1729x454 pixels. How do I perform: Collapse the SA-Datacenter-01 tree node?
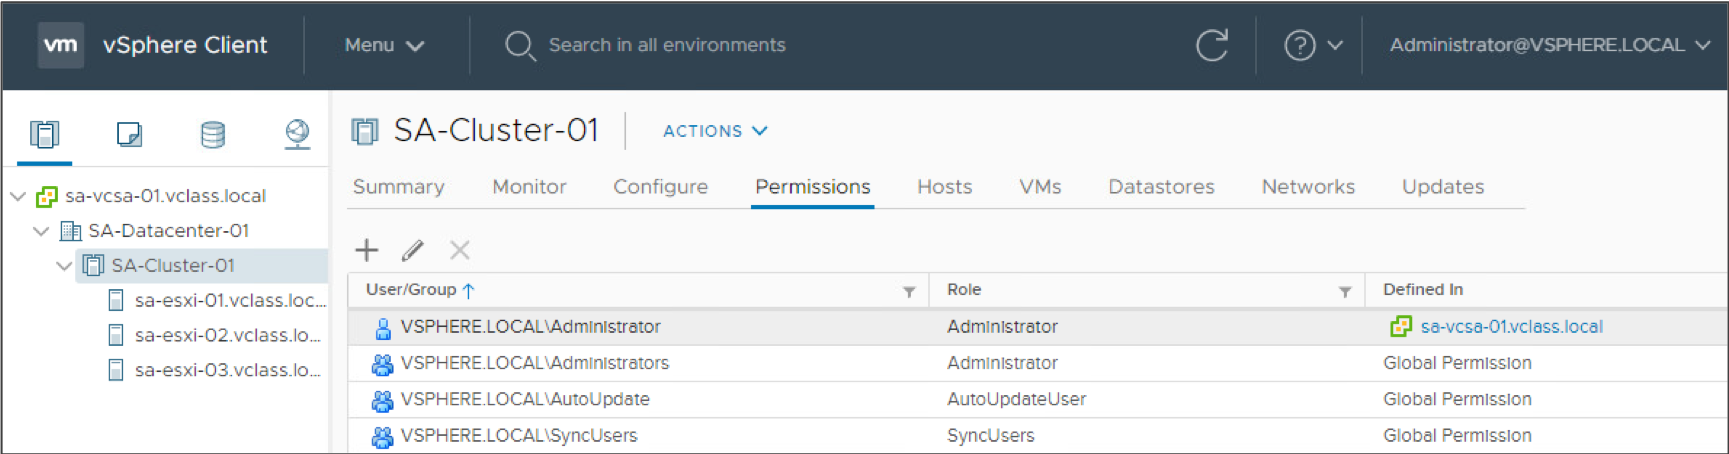point(41,231)
